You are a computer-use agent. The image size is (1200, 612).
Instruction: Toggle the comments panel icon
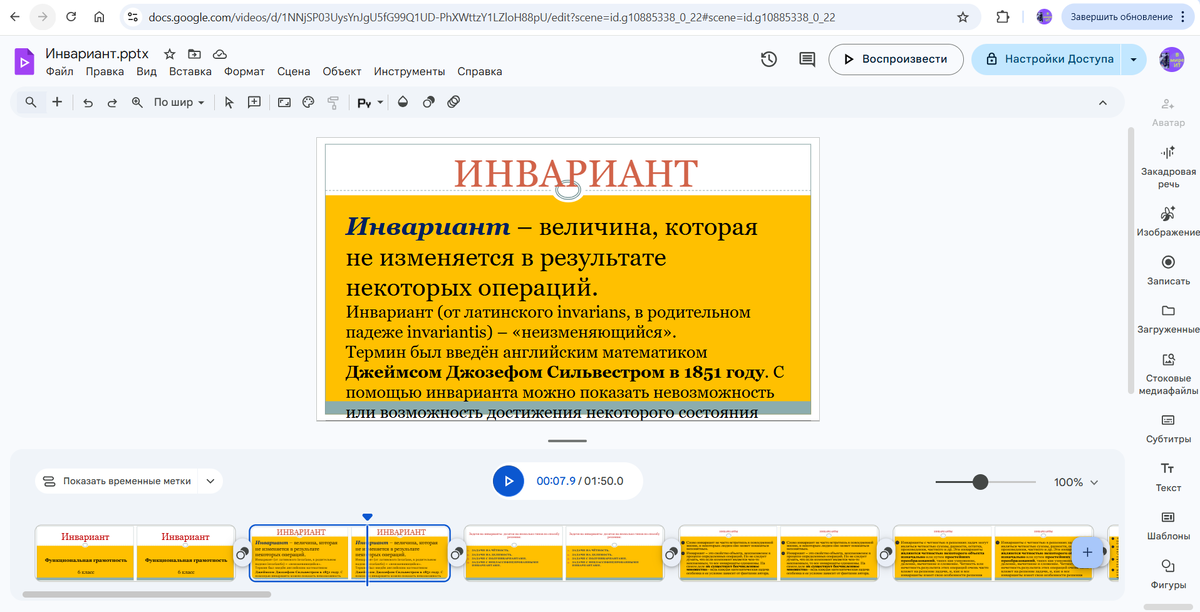tap(806, 60)
